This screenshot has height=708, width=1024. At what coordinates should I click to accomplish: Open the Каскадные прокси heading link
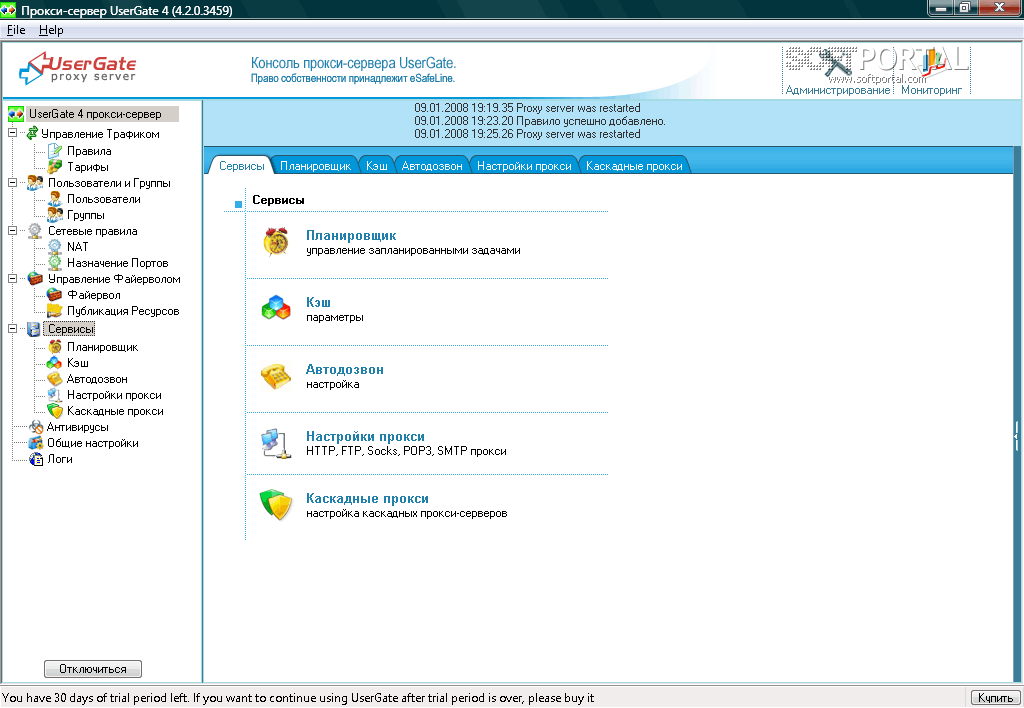pyautogui.click(x=367, y=498)
